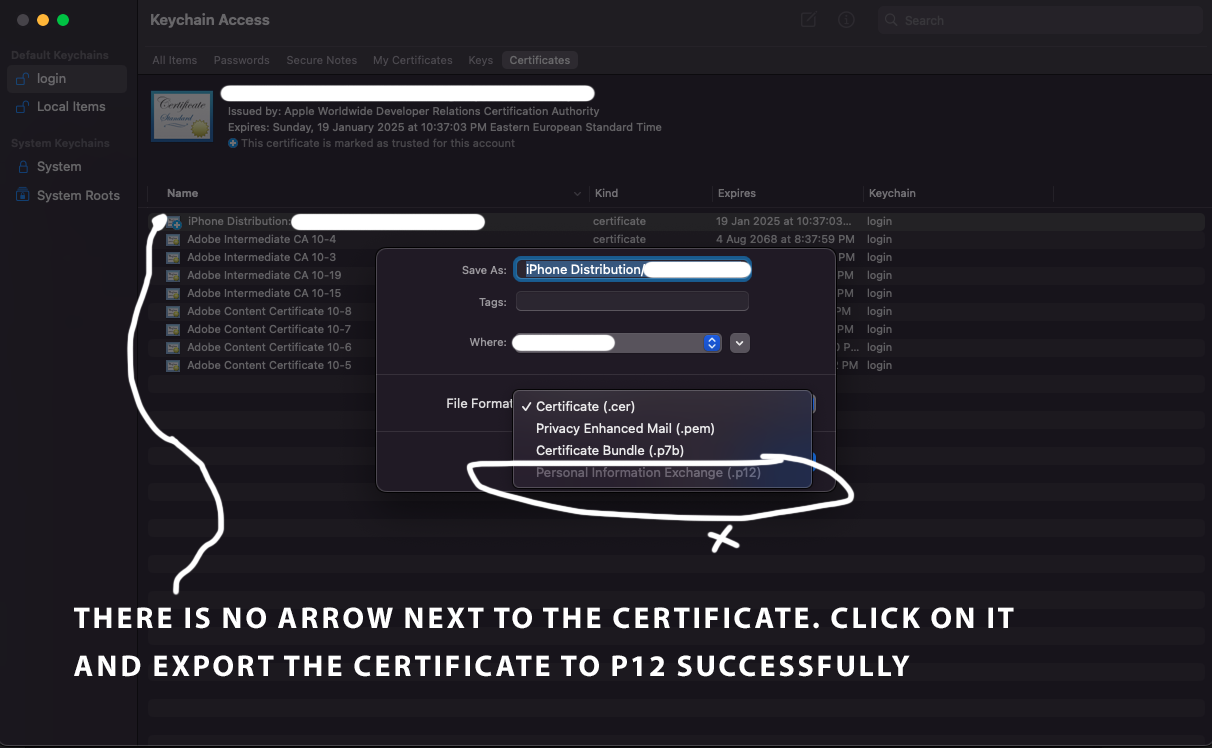Open the Secure Notes tab
This screenshot has height=748, width=1212.
(x=322, y=60)
